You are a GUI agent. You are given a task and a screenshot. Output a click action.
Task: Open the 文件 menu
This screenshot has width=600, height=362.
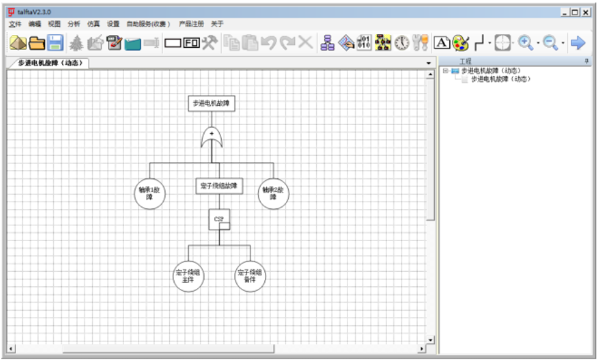pos(15,24)
